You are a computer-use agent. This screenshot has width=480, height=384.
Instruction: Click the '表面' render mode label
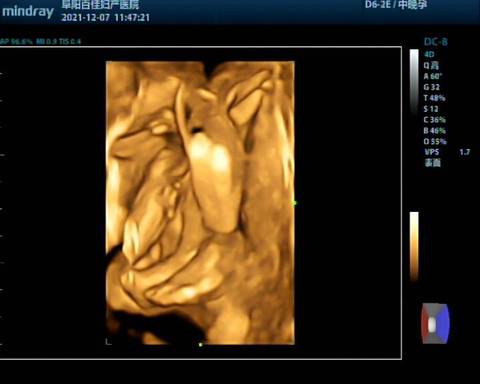click(433, 163)
